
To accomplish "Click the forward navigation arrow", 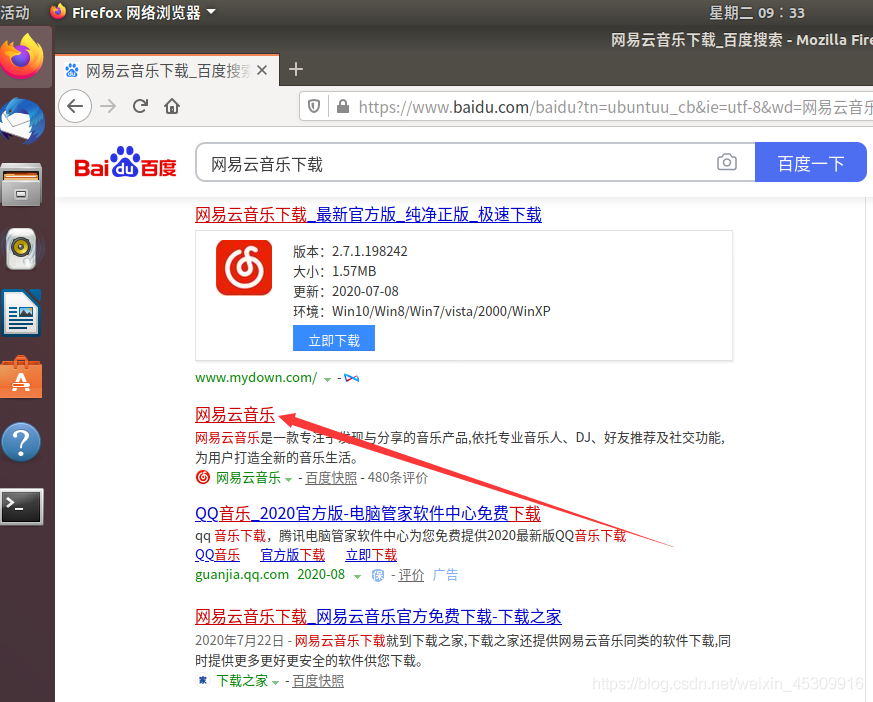I will click(x=108, y=106).
